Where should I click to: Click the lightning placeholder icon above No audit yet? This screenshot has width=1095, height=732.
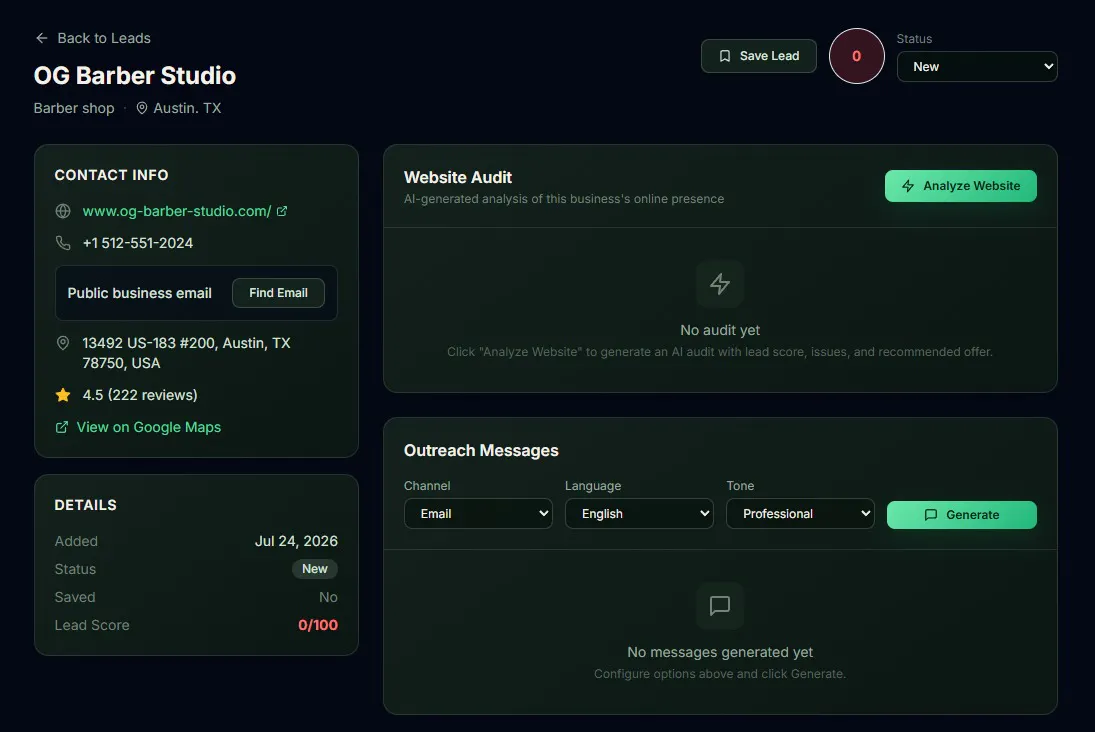click(720, 284)
